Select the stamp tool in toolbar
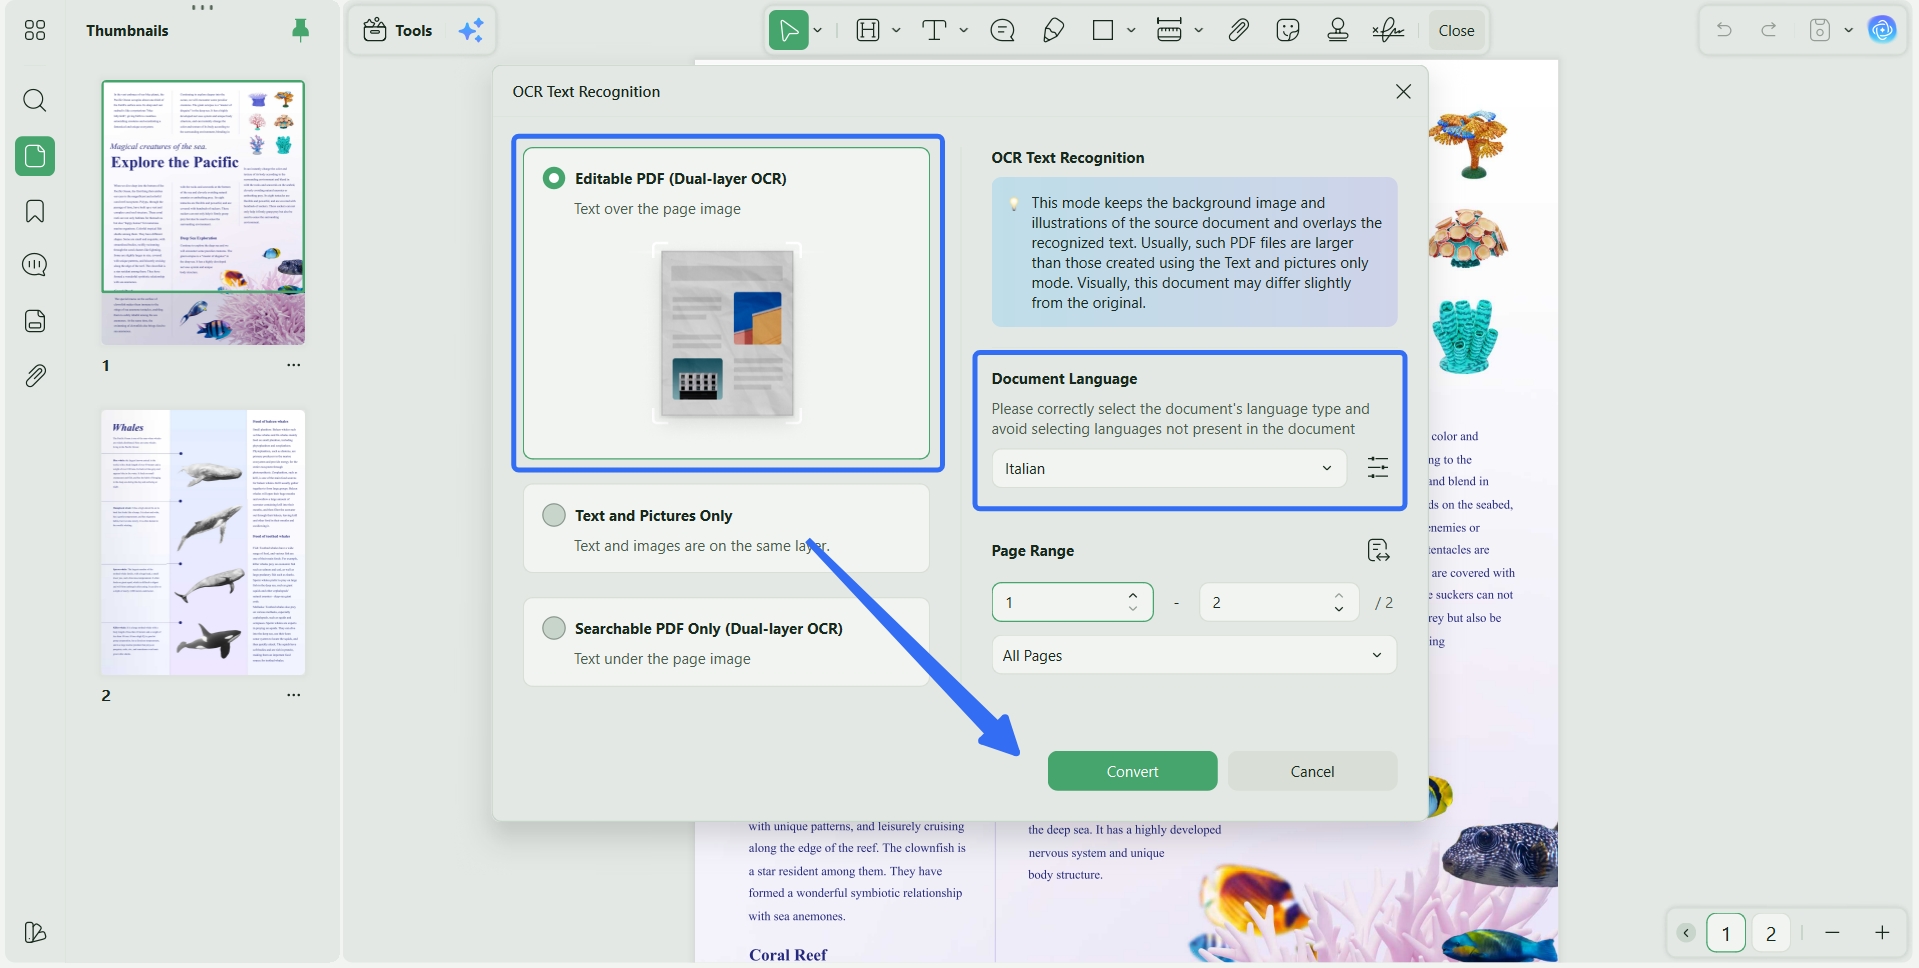 click(1338, 30)
